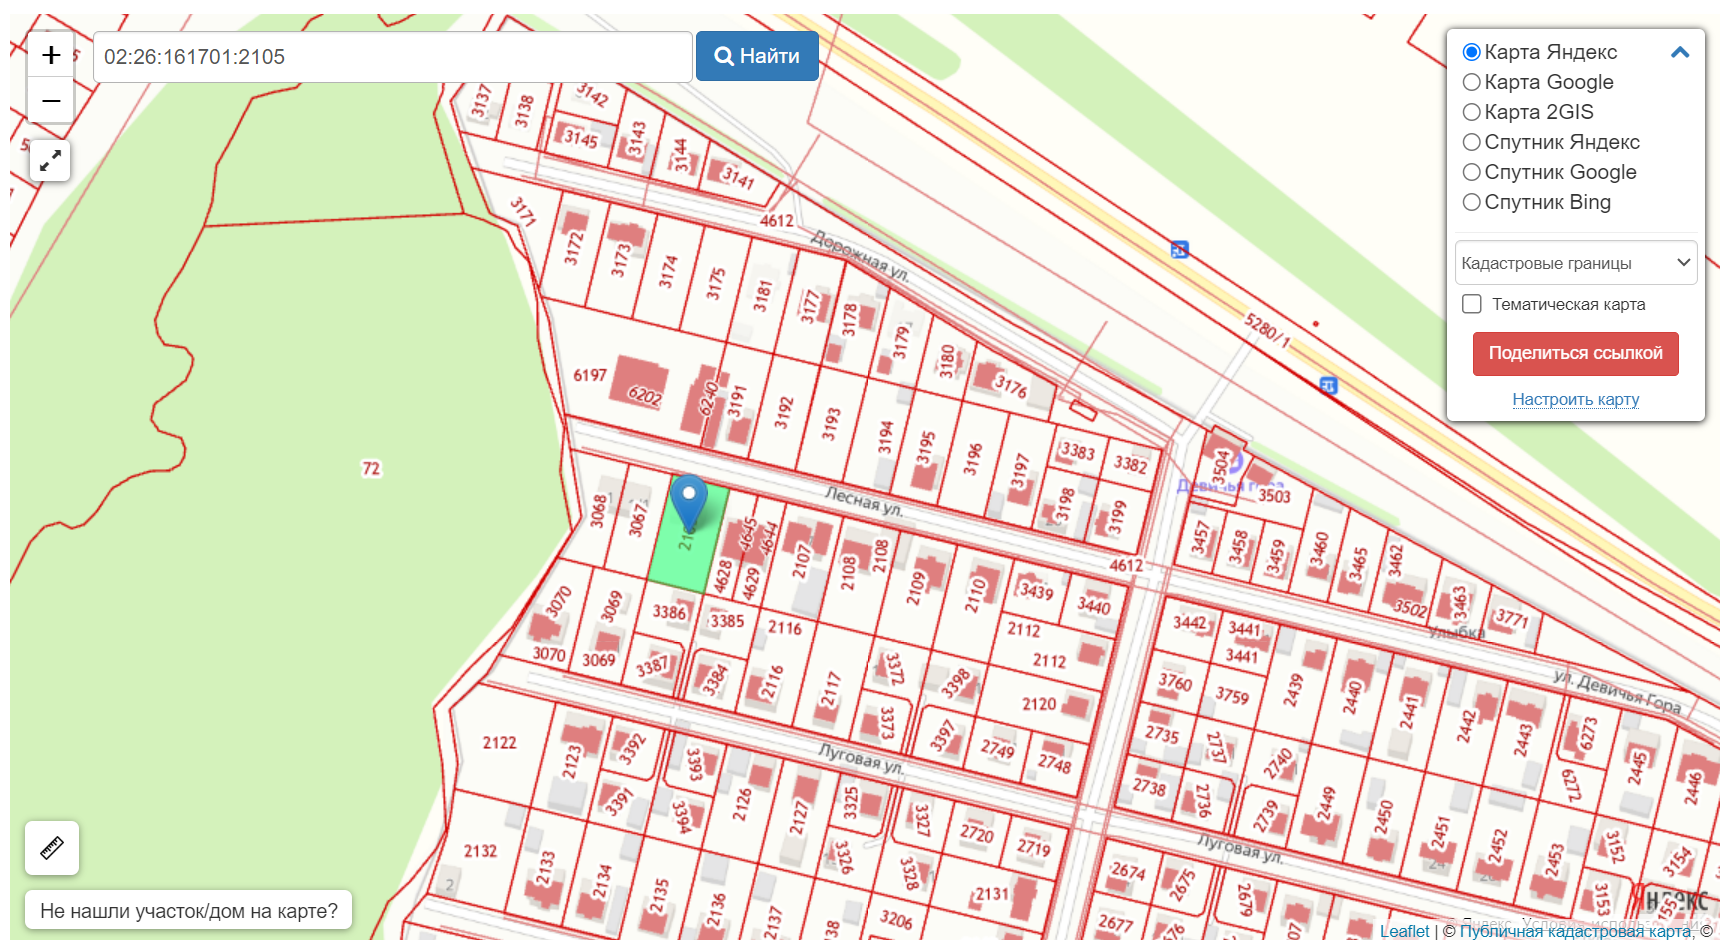Screen dimensions: 1725x940
Task: Click Не нашли участок/дом на карте button
Action: click(189, 911)
